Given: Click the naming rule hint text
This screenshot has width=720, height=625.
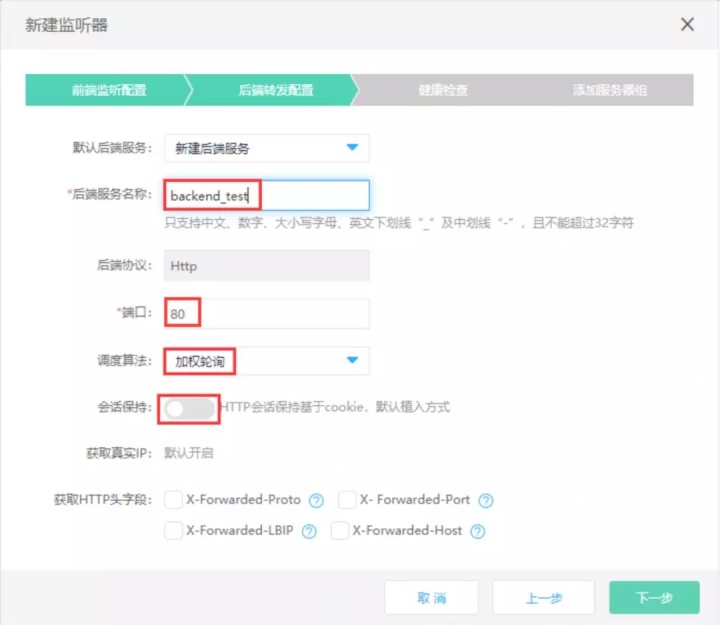Looking at the screenshot, I should (399, 223).
